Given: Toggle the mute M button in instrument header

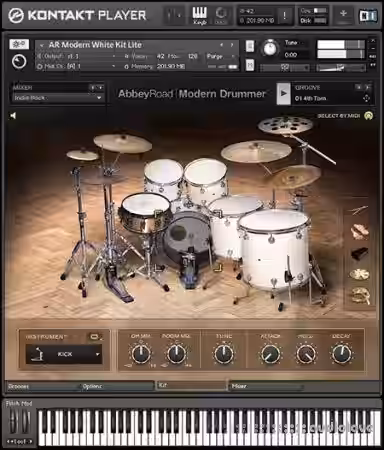Looking at the screenshot, I should tap(250, 65).
